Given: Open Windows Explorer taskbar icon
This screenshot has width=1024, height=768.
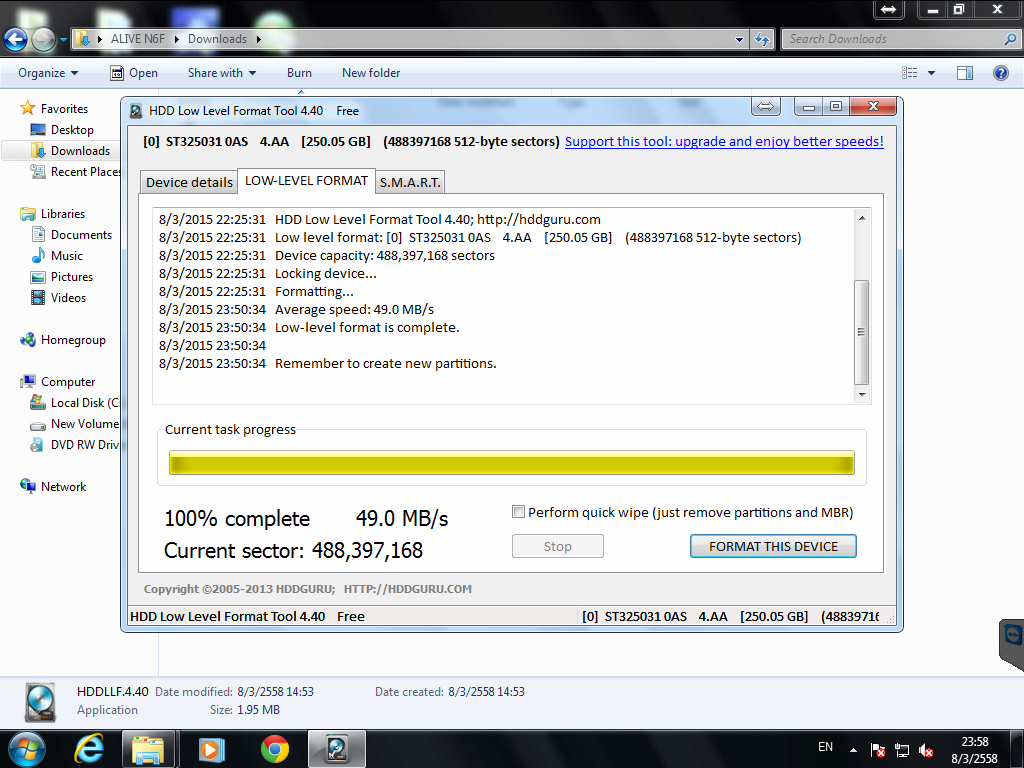Looking at the screenshot, I should (148, 749).
